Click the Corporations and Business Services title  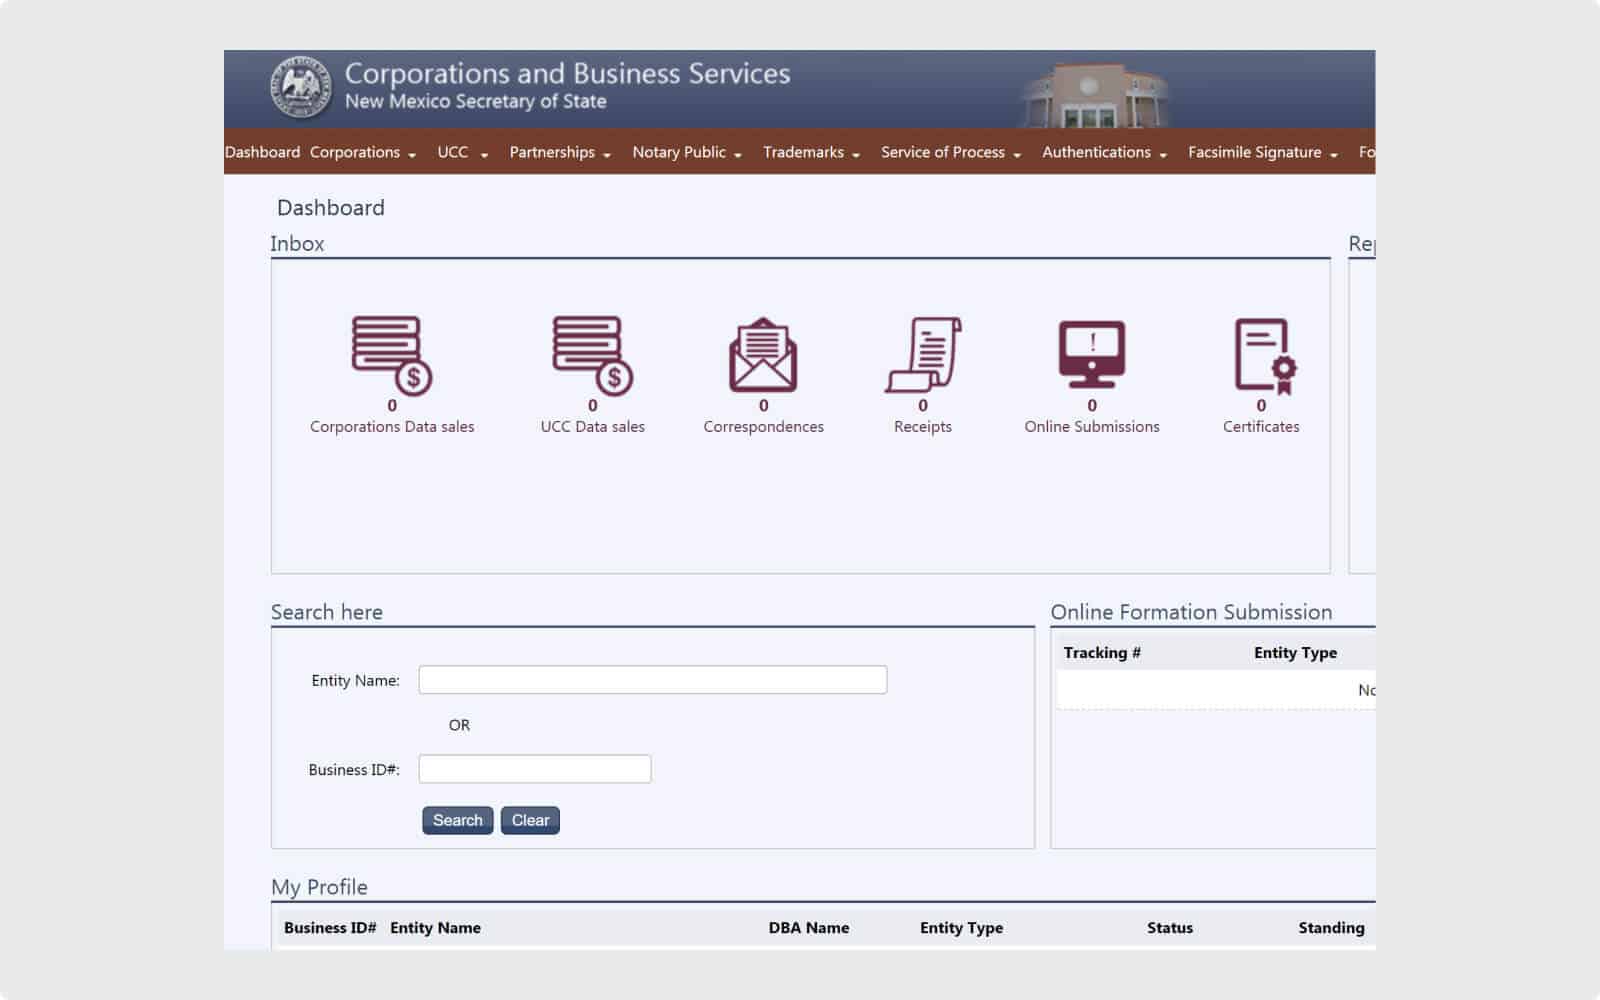(x=567, y=74)
